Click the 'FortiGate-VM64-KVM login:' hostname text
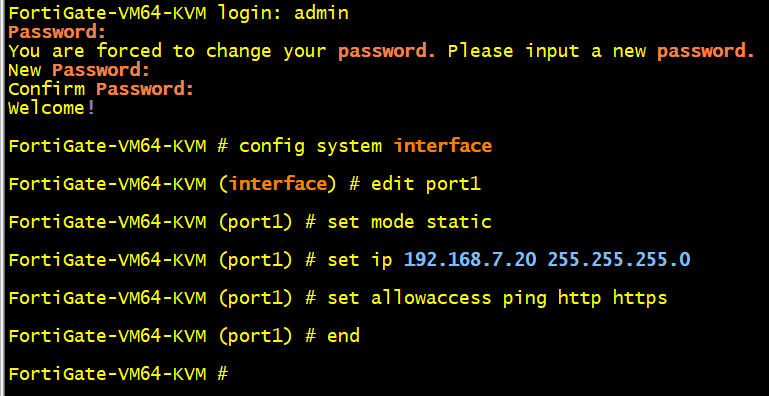This screenshot has height=396, width=769. pos(146,13)
